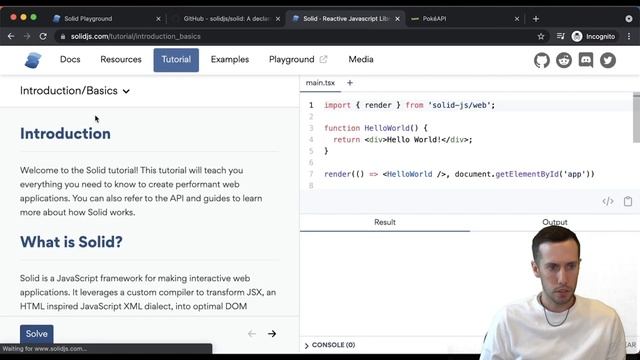Click the code format icon in editor

point(608,201)
